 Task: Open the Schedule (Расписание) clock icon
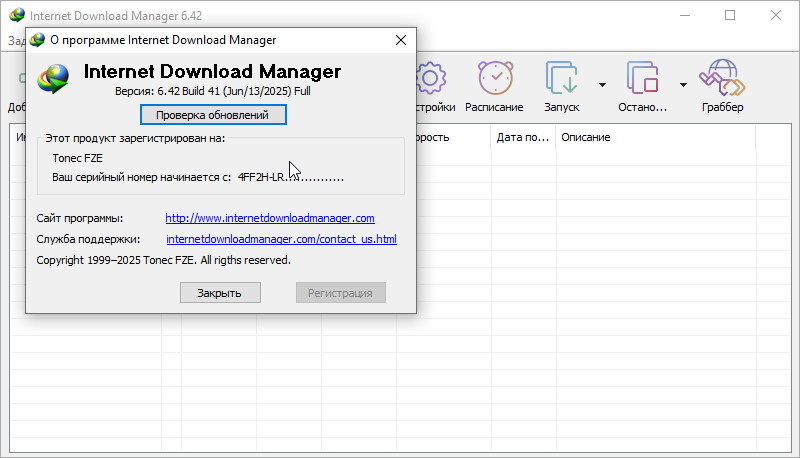tap(495, 78)
